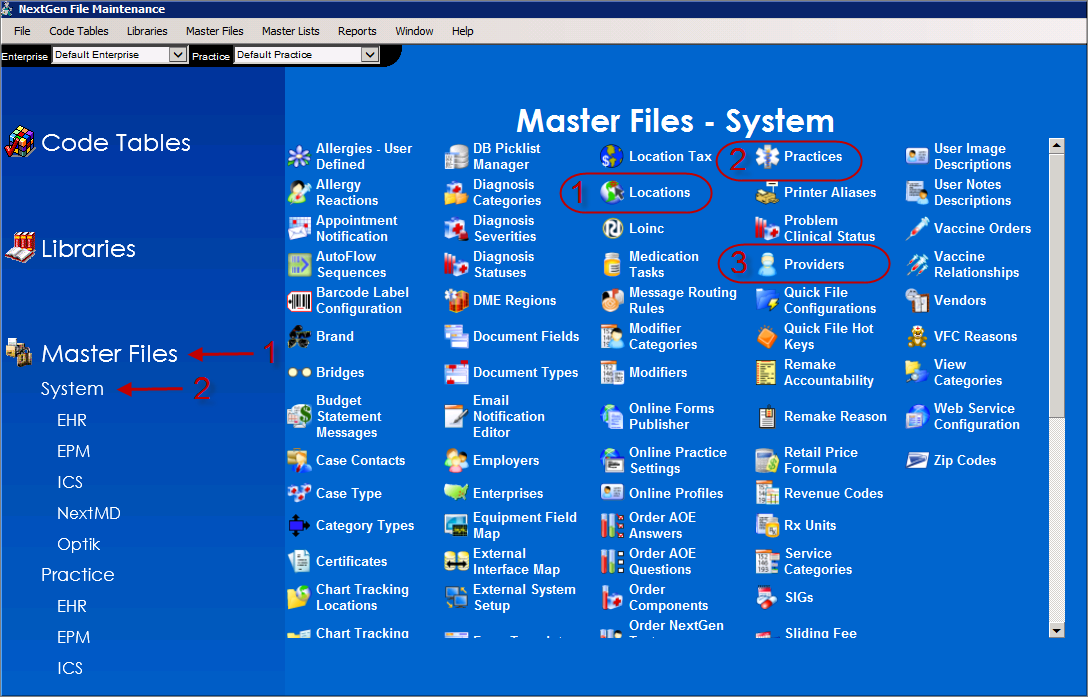Screen dimensions: 1088x697
Task: Open the Modifiers link
Action: click(658, 373)
